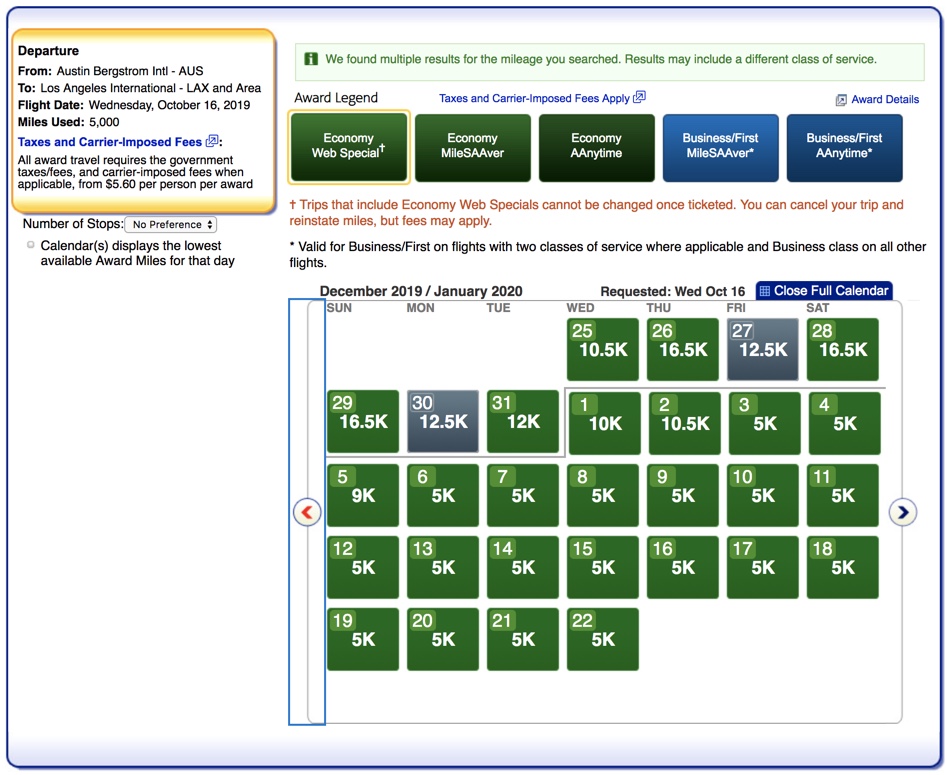Image resolution: width=947 pixels, height=775 pixels.
Task: Choose January 14 at 5K miles
Action: [522, 567]
